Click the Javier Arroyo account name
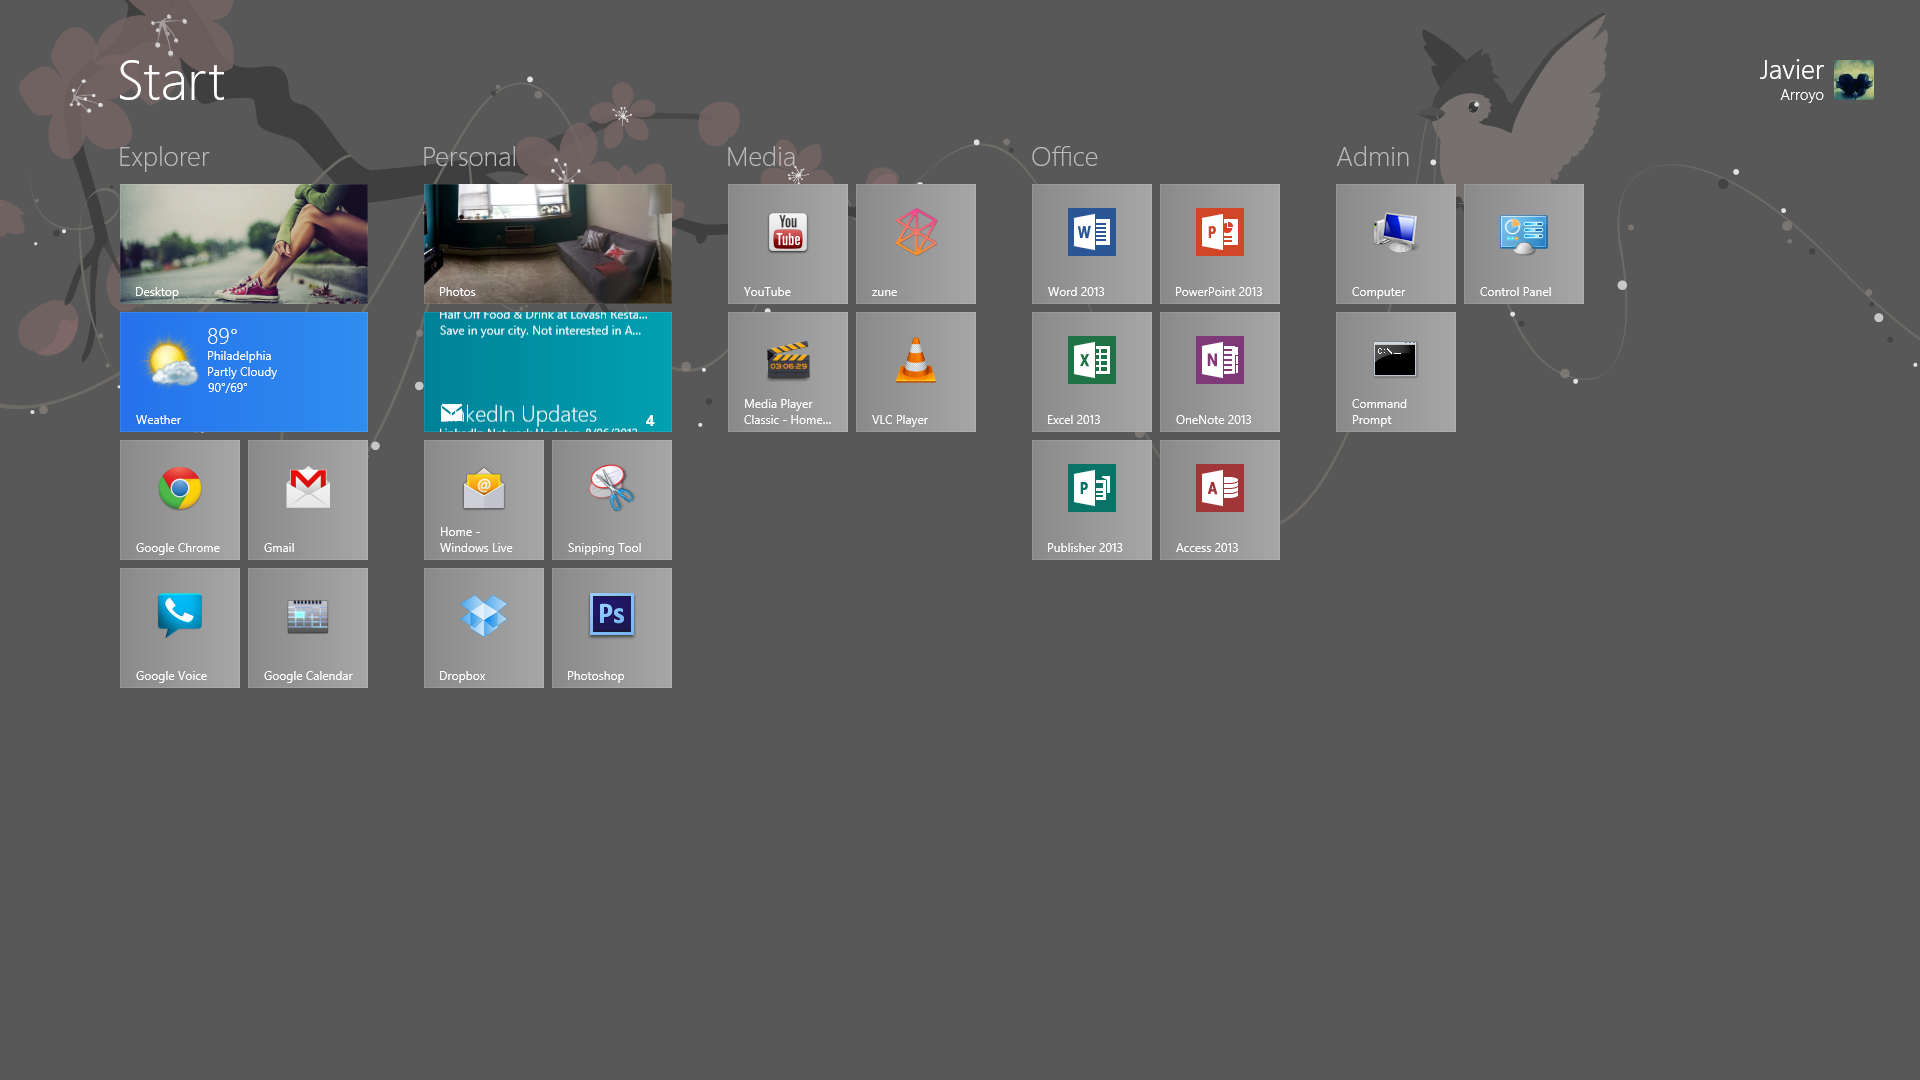1920x1080 pixels. tap(1792, 80)
